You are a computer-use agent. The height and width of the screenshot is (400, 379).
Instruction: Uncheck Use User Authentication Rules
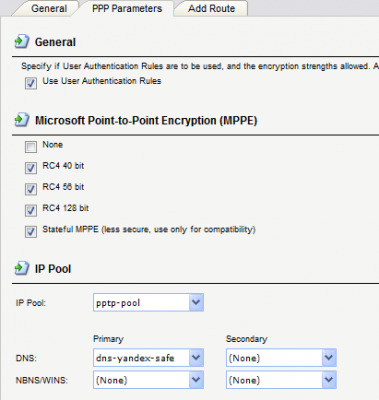[31, 83]
